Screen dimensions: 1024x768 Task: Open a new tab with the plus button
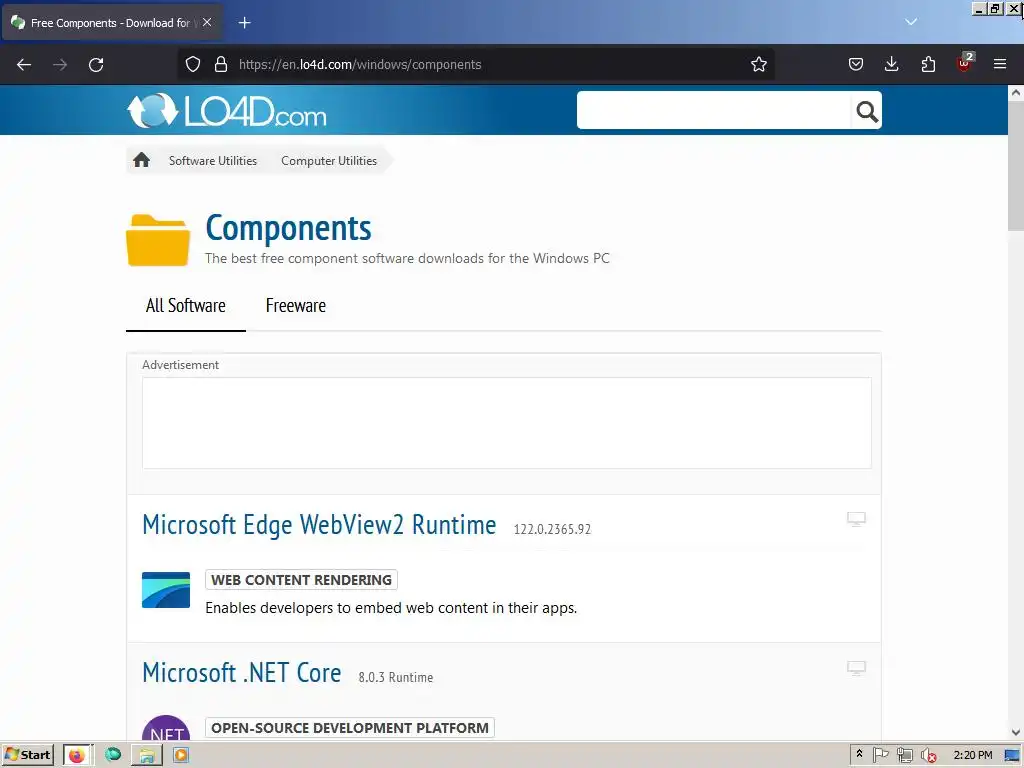tap(244, 23)
